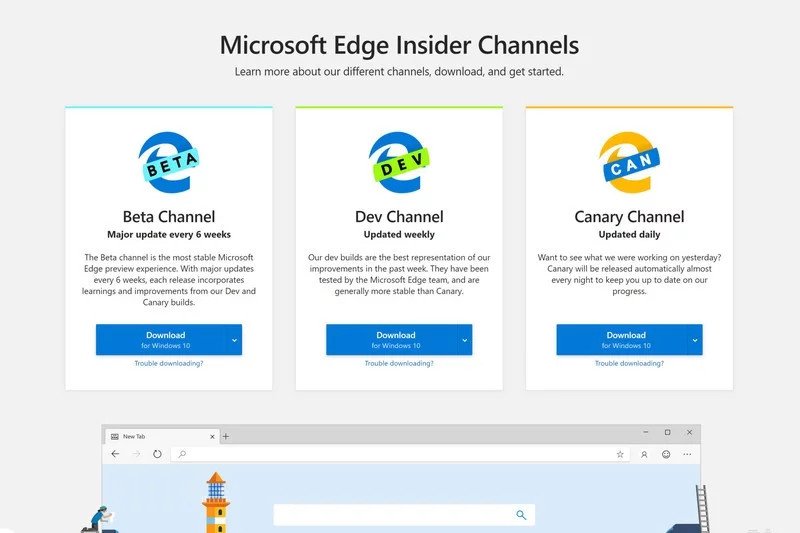Expand Canary Channel download options arrow

(x=695, y=340)
